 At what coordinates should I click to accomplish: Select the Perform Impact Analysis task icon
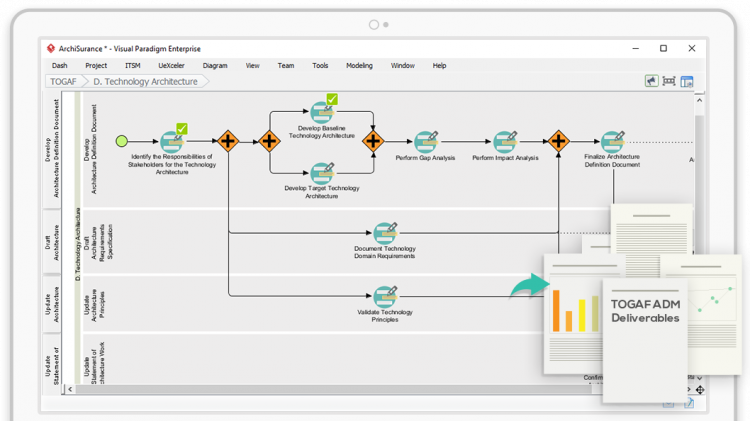[x=505, y=141]
